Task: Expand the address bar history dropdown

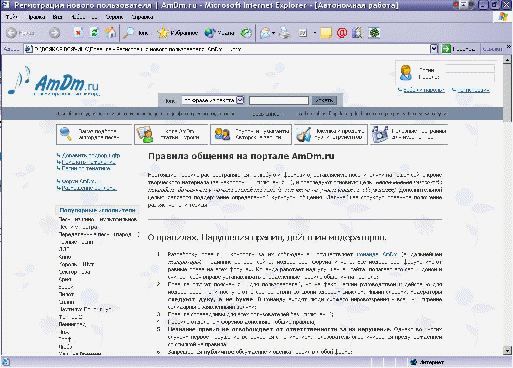Action: (x=433, y=49)
